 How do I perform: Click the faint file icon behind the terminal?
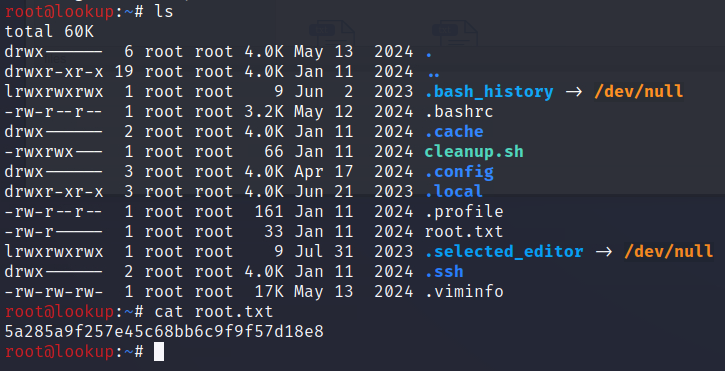pyautogui.click(x=331, y=33)
